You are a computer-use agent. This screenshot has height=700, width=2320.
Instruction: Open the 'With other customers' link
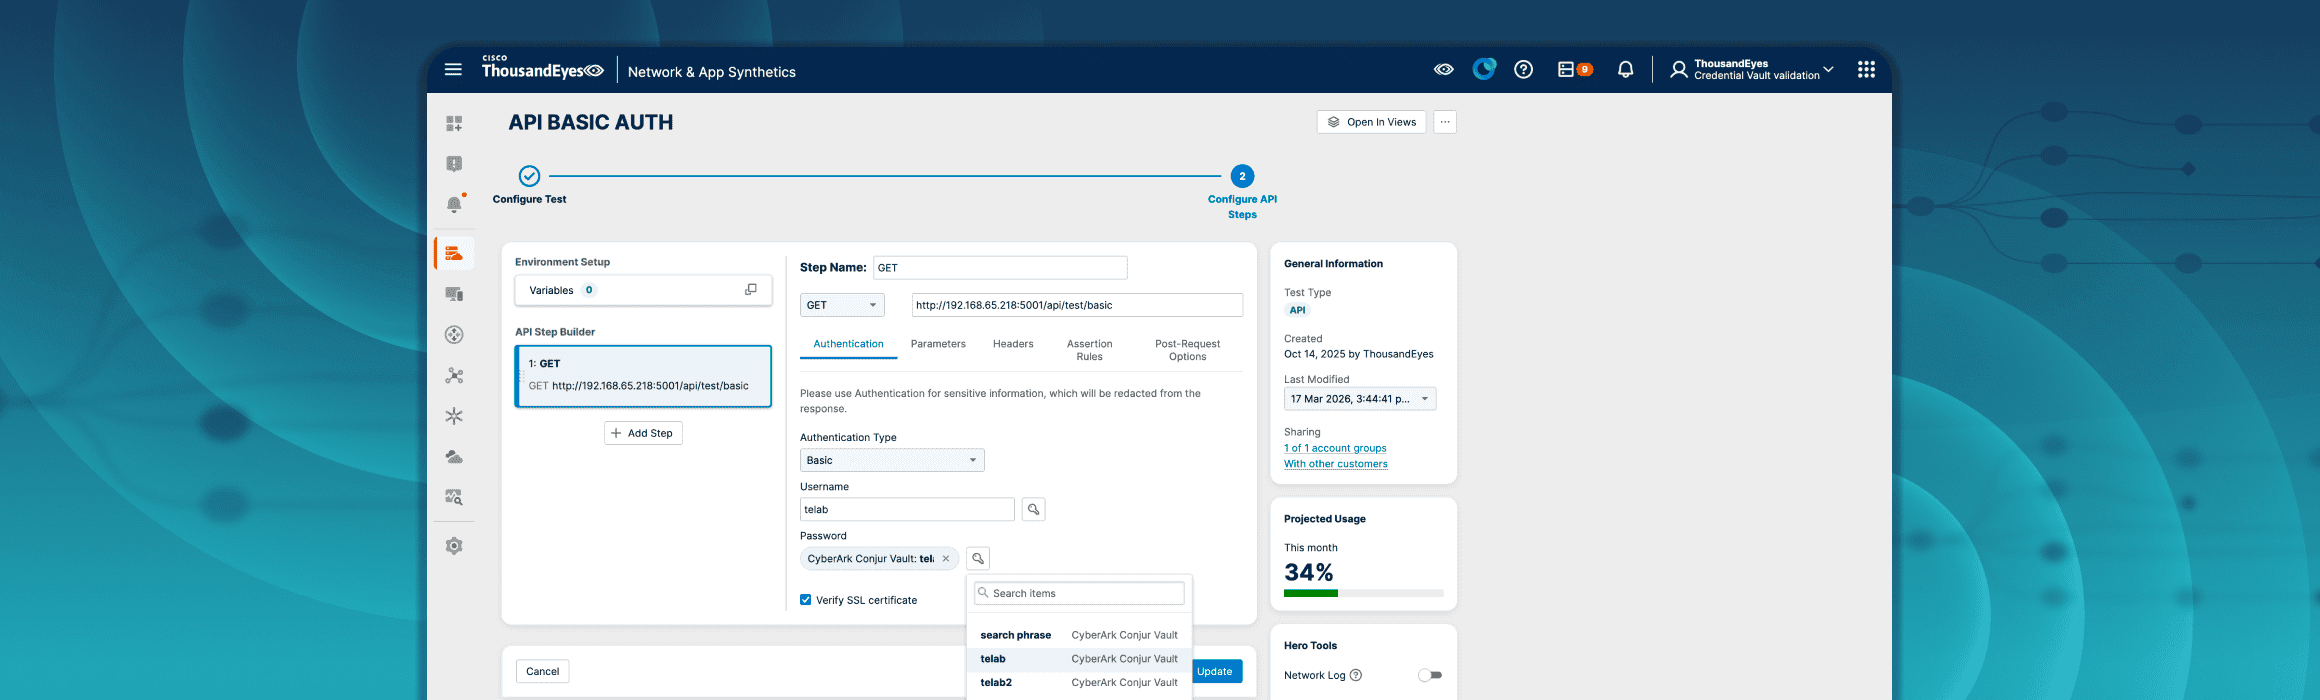pyautogui.click(x=1336, y=464)
